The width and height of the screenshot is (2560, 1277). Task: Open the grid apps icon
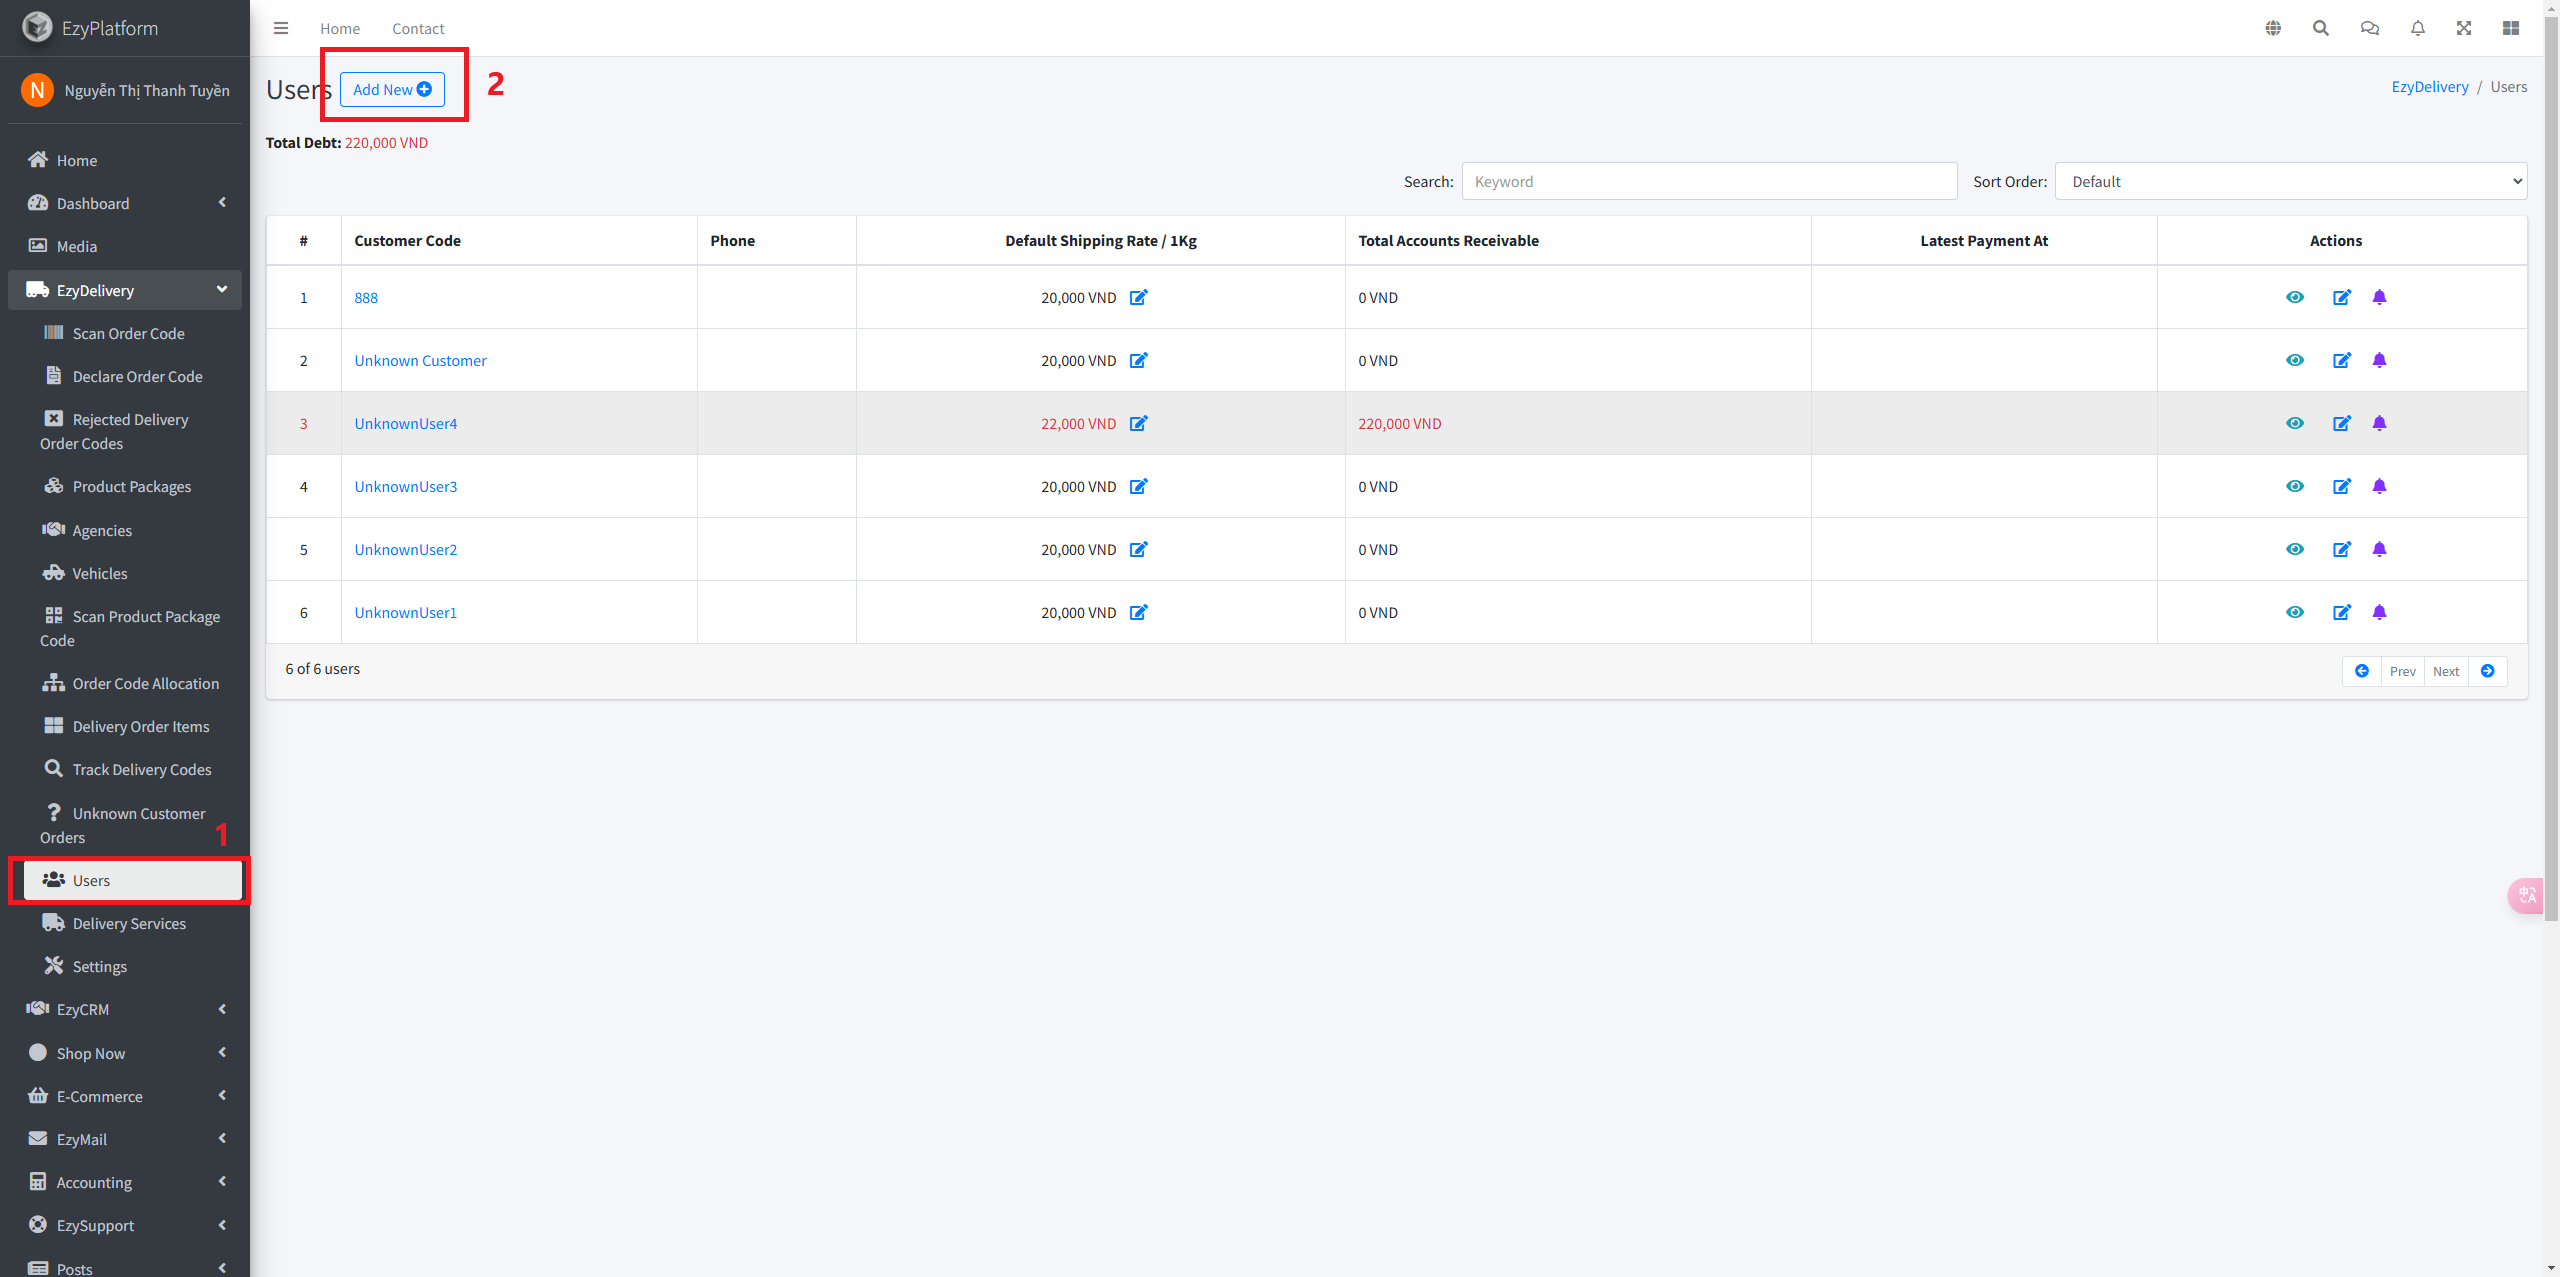(x=2511, y=28)
